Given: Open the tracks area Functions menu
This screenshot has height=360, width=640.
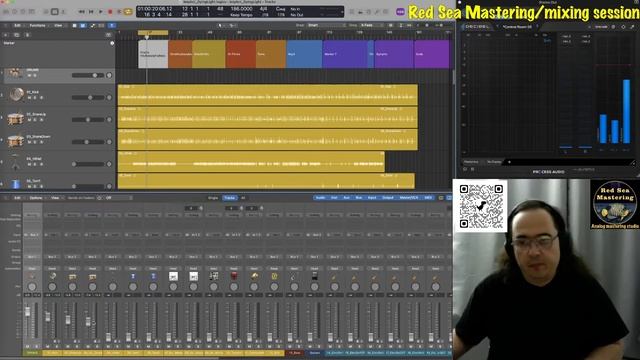Looking at the screenshot, I should click(x=37, y=25).
